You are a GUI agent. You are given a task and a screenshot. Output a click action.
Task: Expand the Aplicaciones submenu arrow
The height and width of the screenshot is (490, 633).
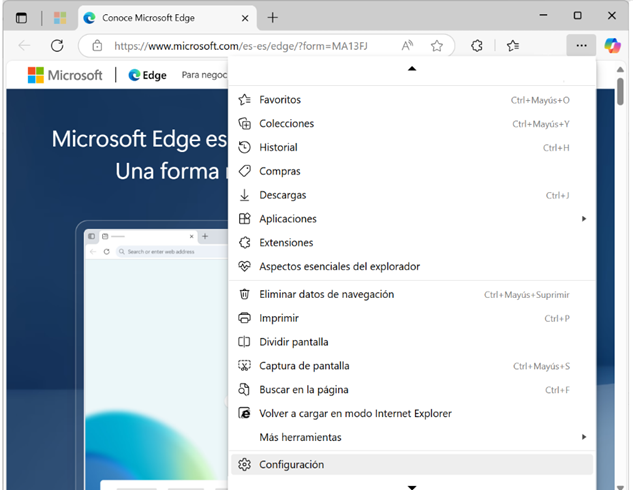click(x=584, y=219)
